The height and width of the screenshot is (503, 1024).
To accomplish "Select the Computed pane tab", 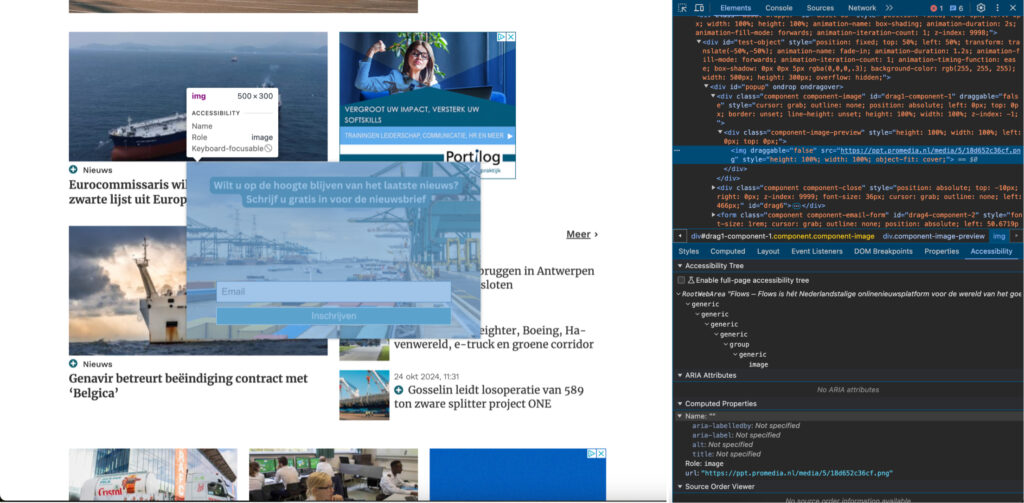I will tap(728, 252).
